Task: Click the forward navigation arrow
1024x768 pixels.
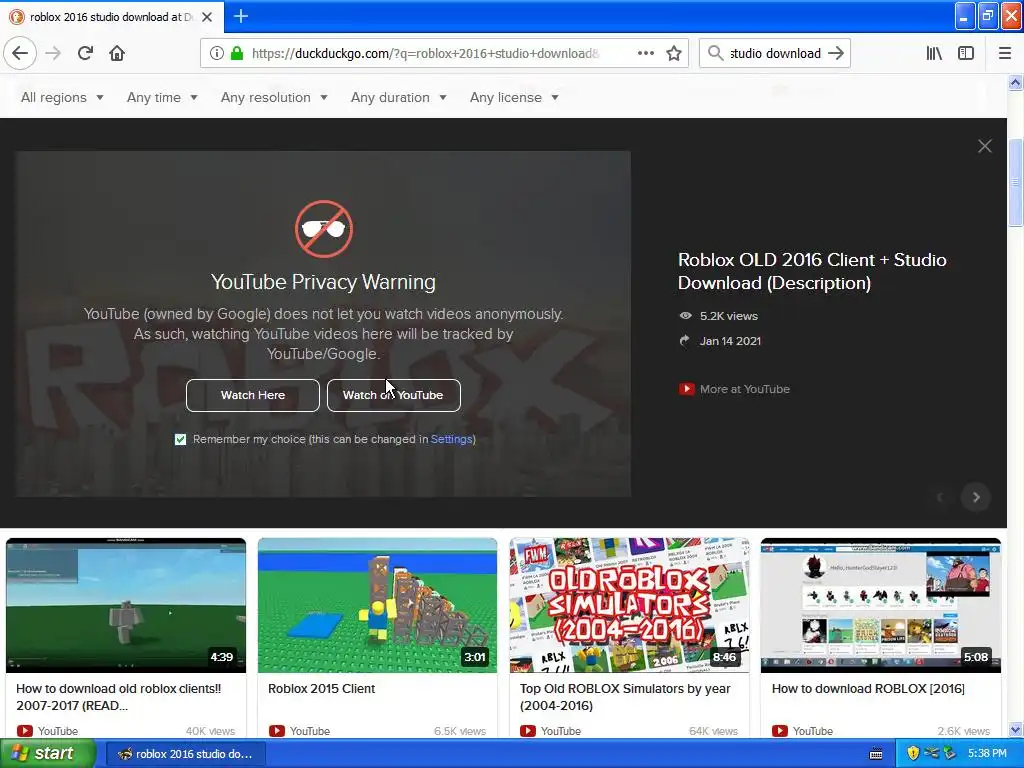Action: tap(53, 53)
